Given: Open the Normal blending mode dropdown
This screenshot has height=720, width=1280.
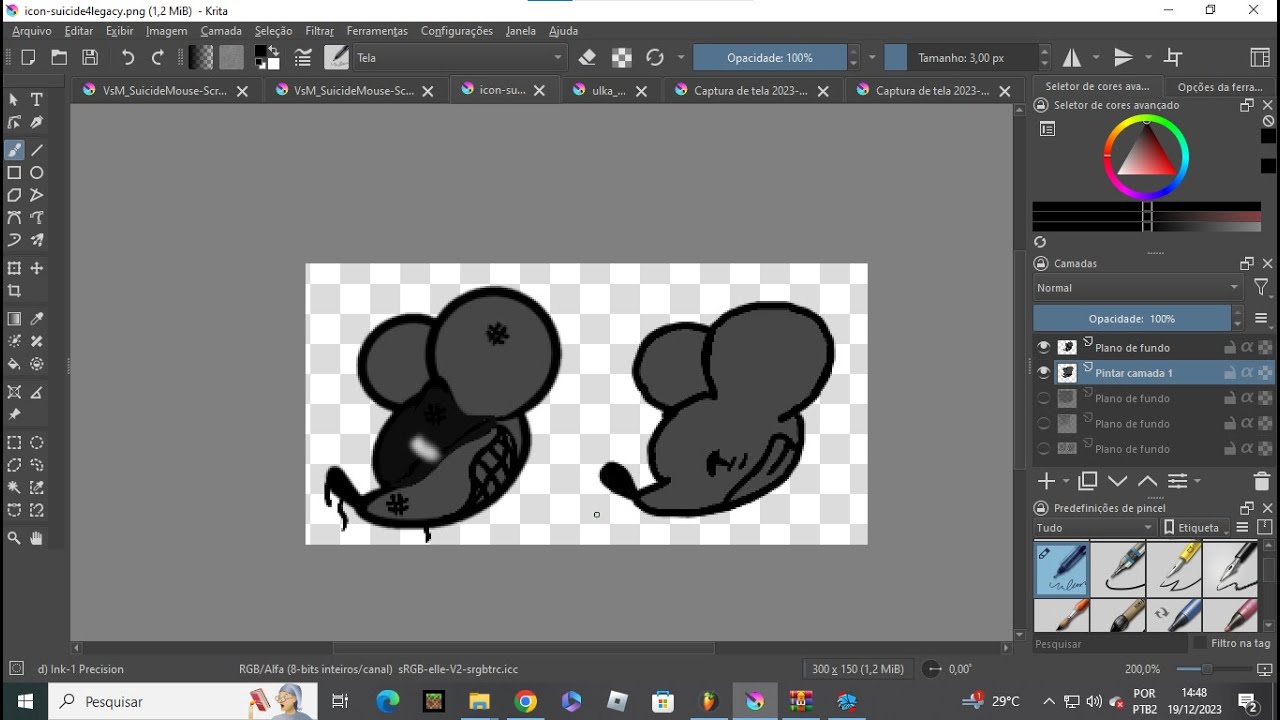Looking at the screenshot, I should (1137, 288).
